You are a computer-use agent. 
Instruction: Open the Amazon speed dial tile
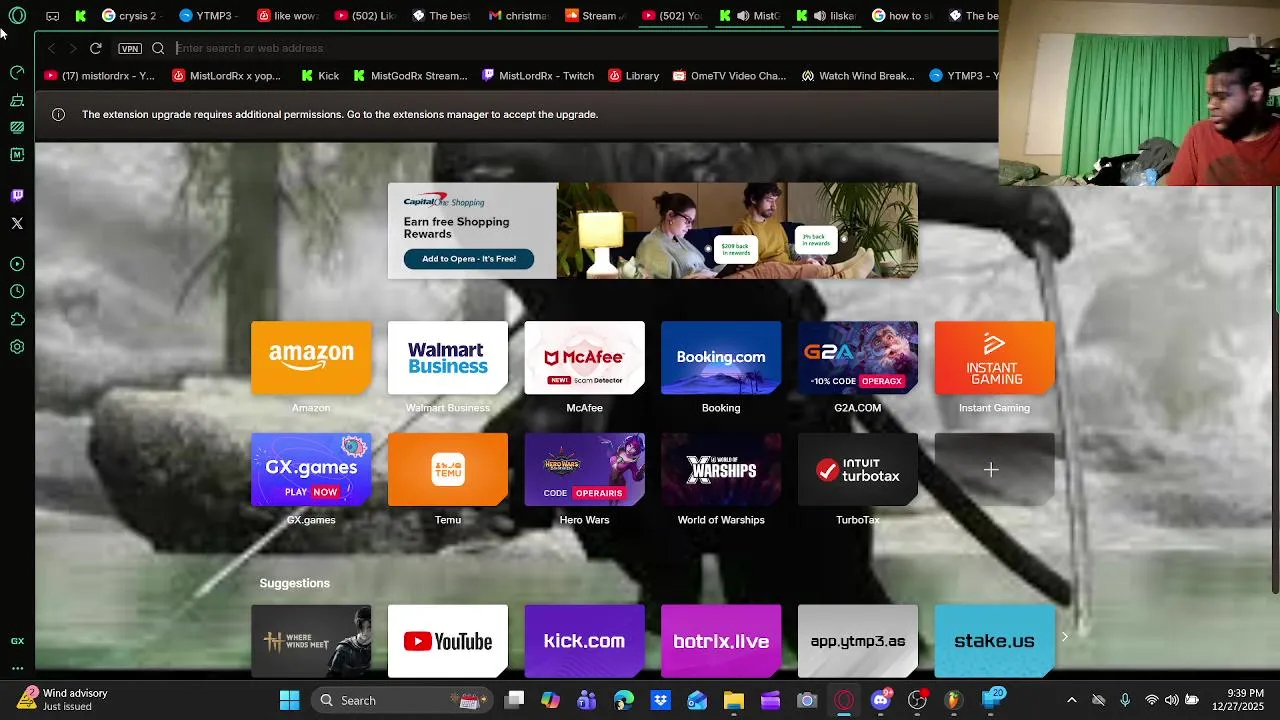tap(311, 357)
